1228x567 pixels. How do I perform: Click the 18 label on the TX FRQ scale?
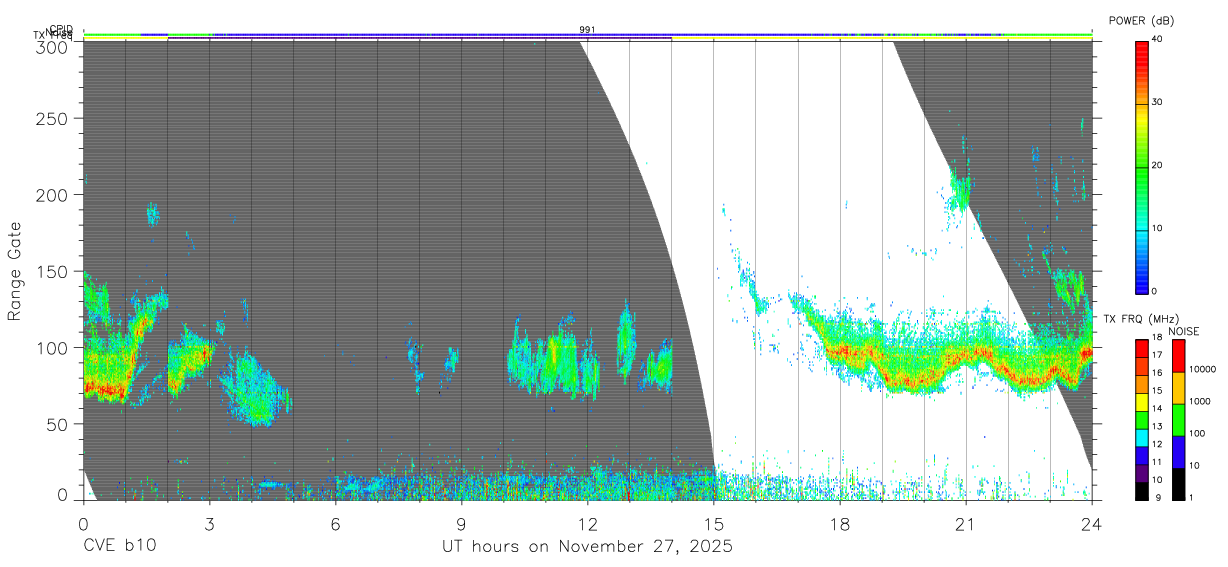(1157, 338)
